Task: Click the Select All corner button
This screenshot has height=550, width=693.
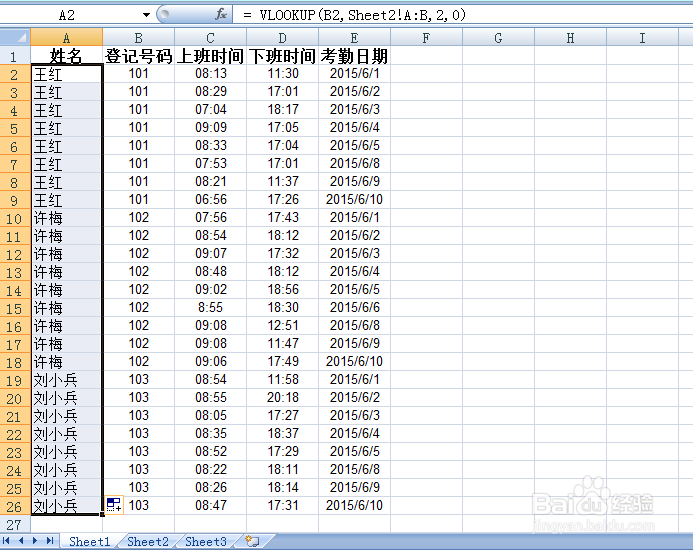Action: coord(15,37)
